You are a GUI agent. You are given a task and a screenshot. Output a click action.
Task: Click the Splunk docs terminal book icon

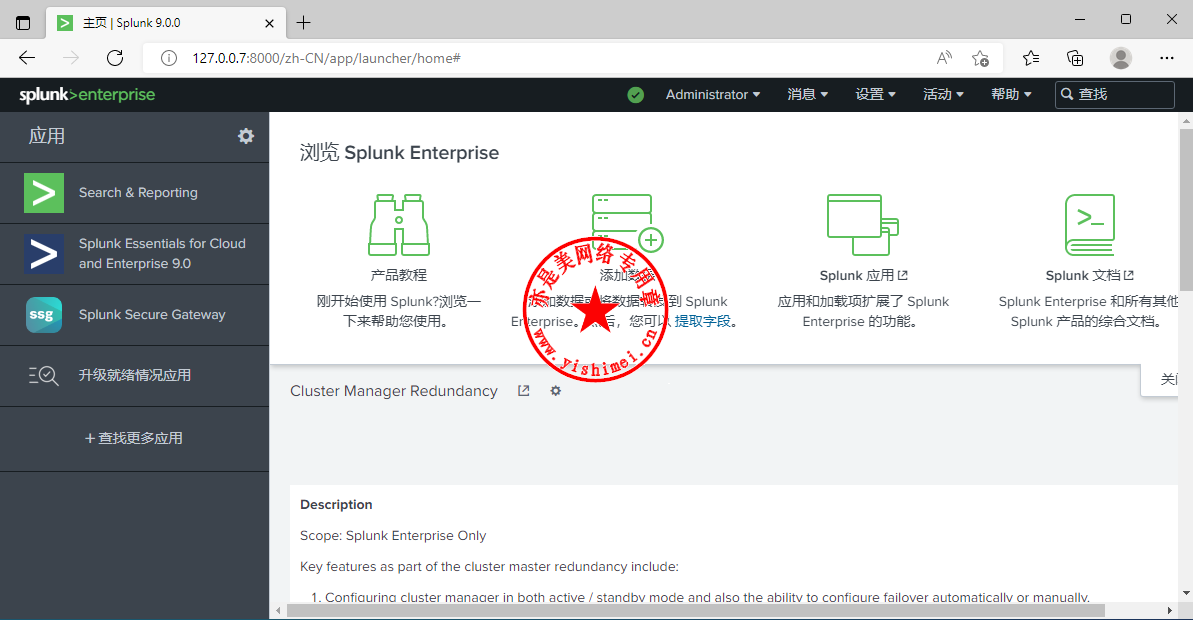coord(1090,224)
